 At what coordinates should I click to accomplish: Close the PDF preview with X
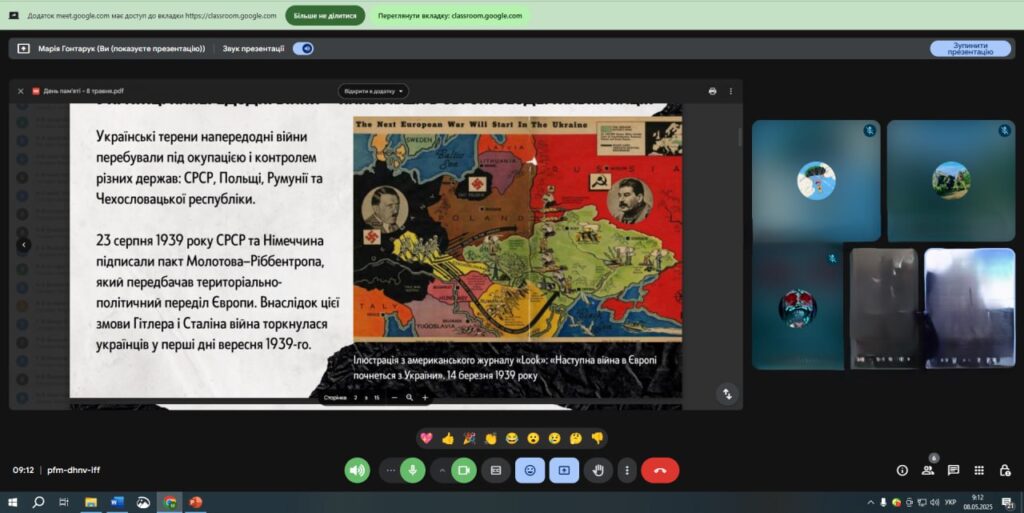tap(20, 91)
